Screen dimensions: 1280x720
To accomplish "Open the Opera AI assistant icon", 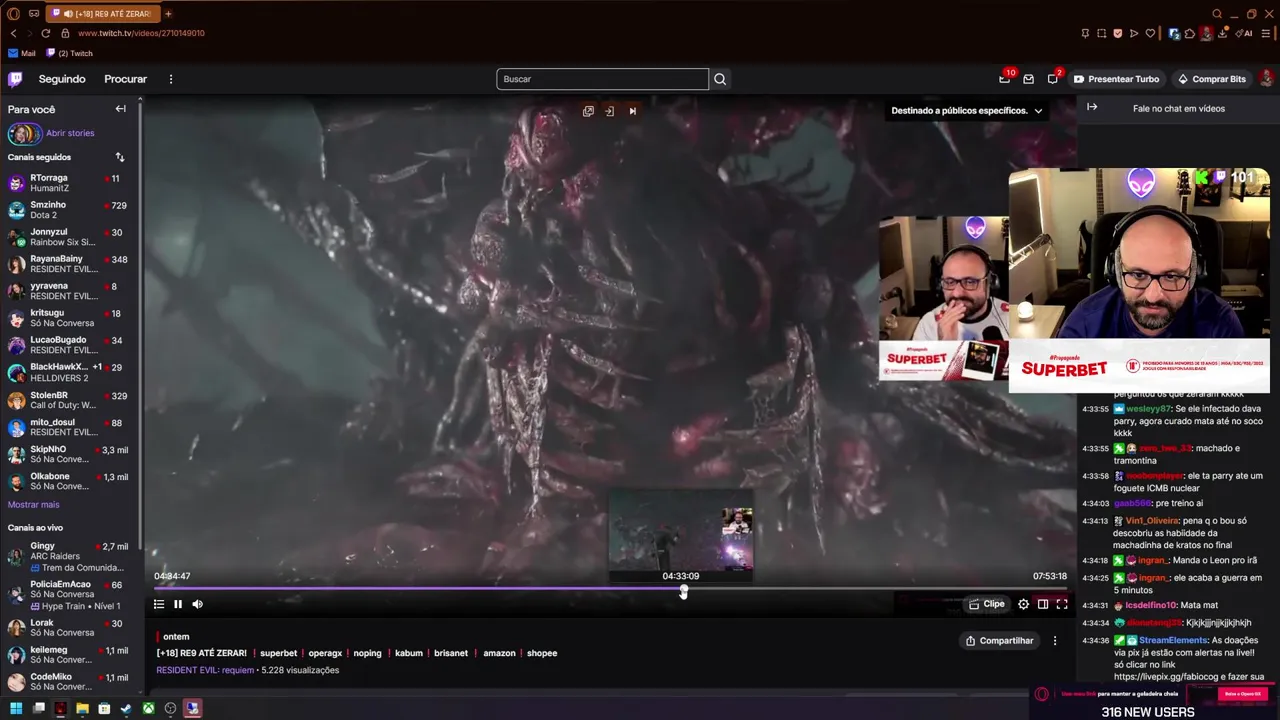I will point(1244,33).
